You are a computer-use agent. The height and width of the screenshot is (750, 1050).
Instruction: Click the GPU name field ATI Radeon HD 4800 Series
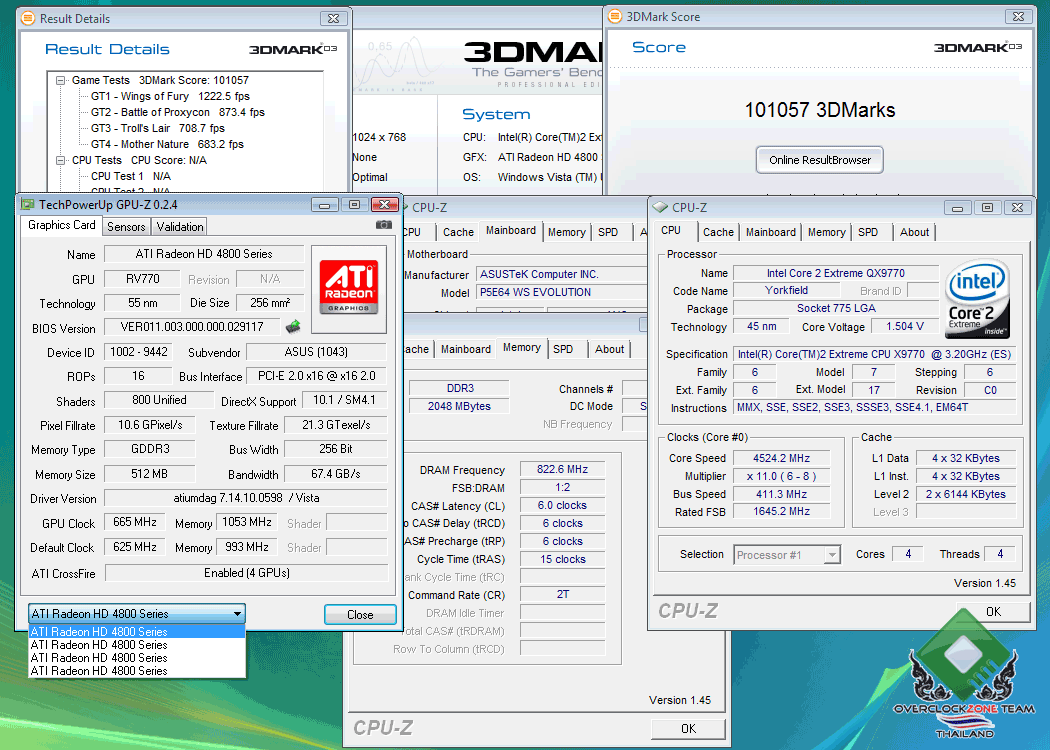click(204, 254)
